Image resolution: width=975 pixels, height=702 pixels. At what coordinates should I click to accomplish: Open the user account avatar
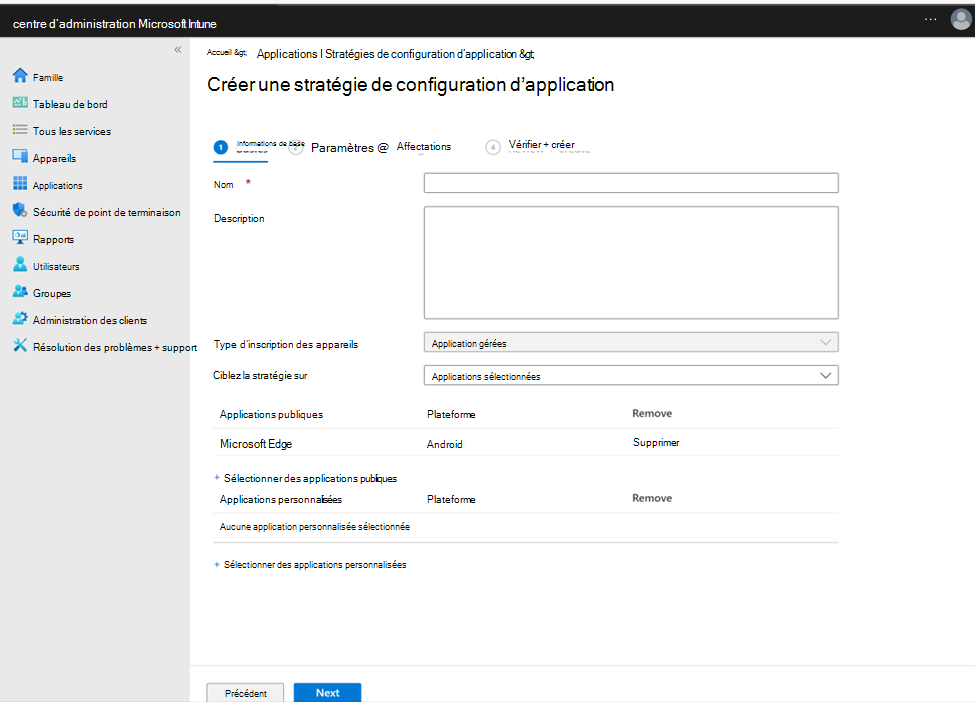[961, 19]
